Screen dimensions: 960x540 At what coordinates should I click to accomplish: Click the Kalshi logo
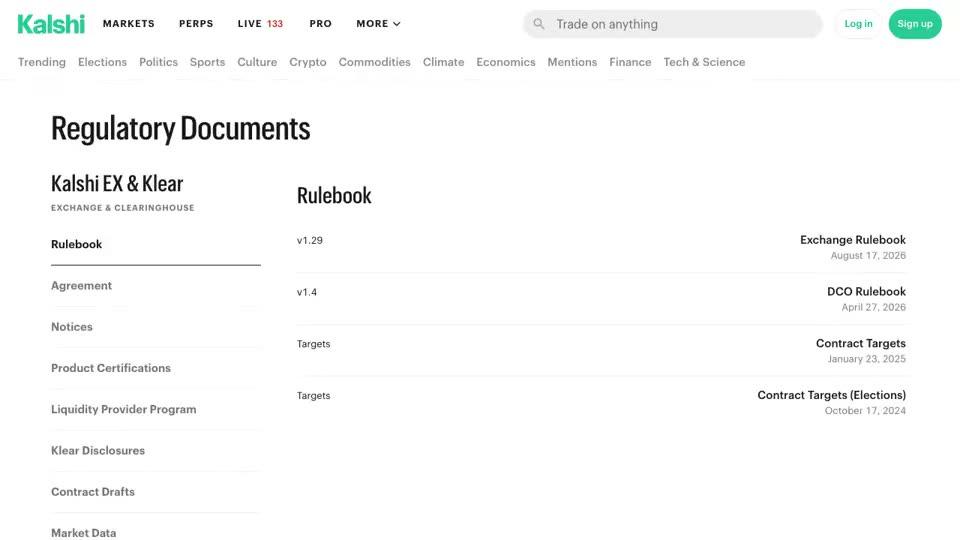pos(51,24)
